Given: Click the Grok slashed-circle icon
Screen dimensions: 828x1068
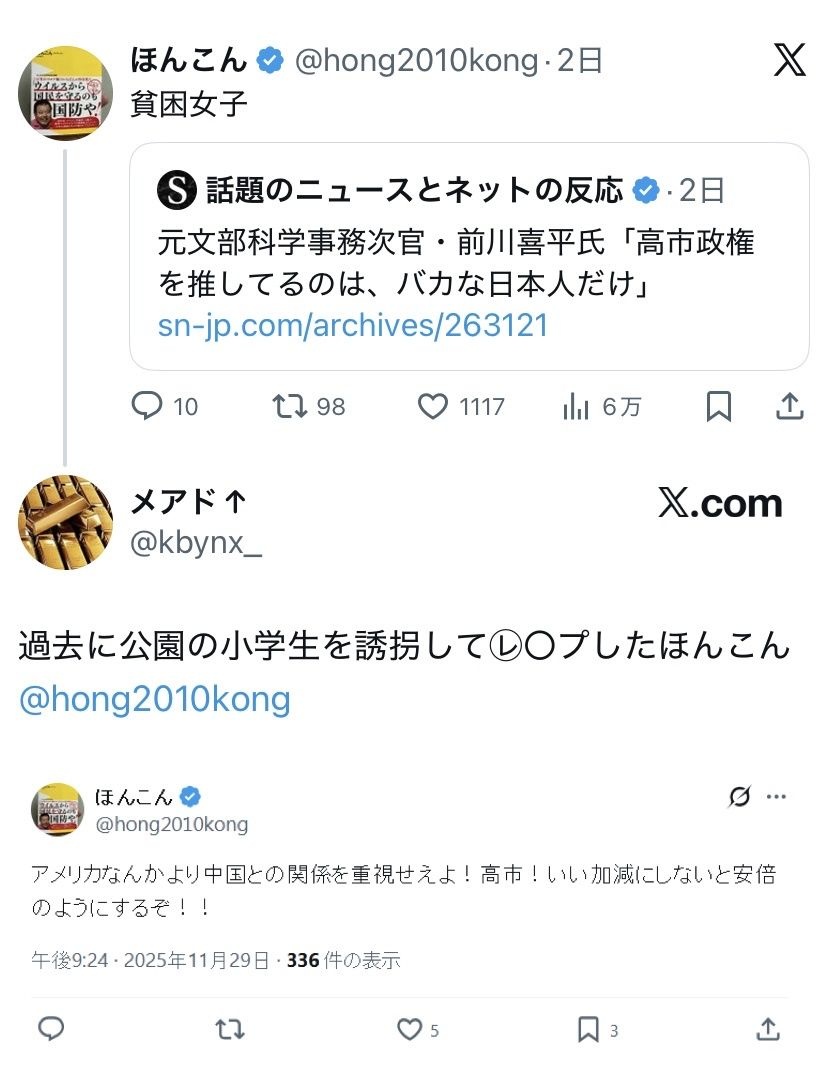Looking at the screenshot, I should coord(740,797).
